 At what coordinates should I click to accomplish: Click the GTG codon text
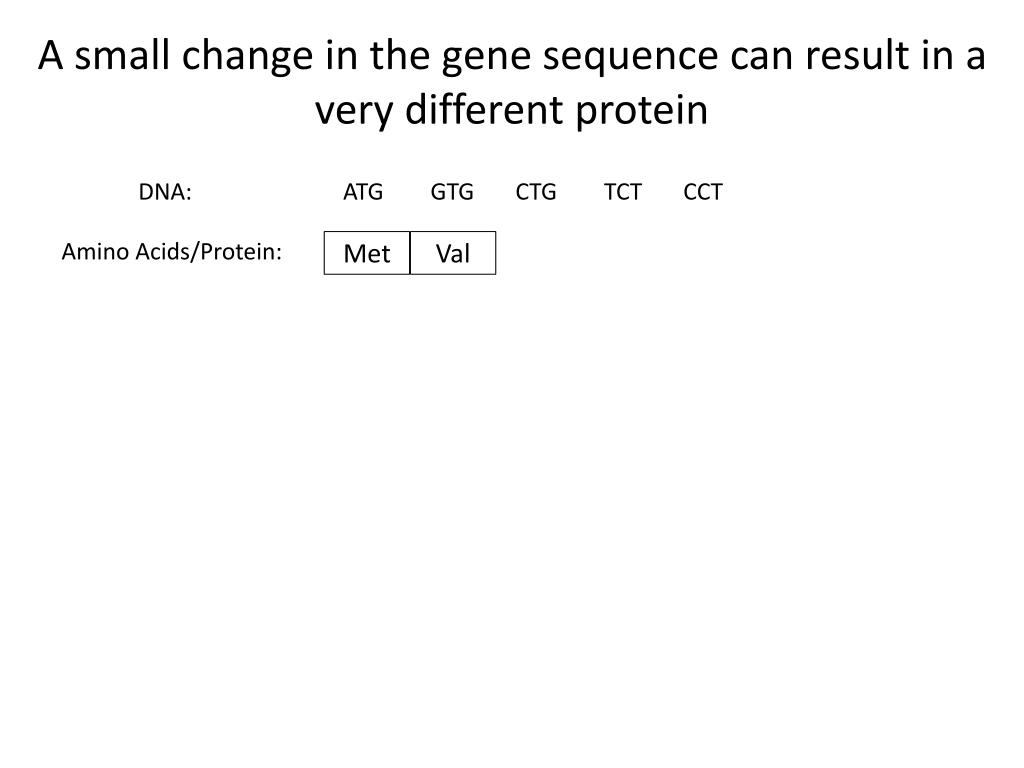[x=452, y=192]
